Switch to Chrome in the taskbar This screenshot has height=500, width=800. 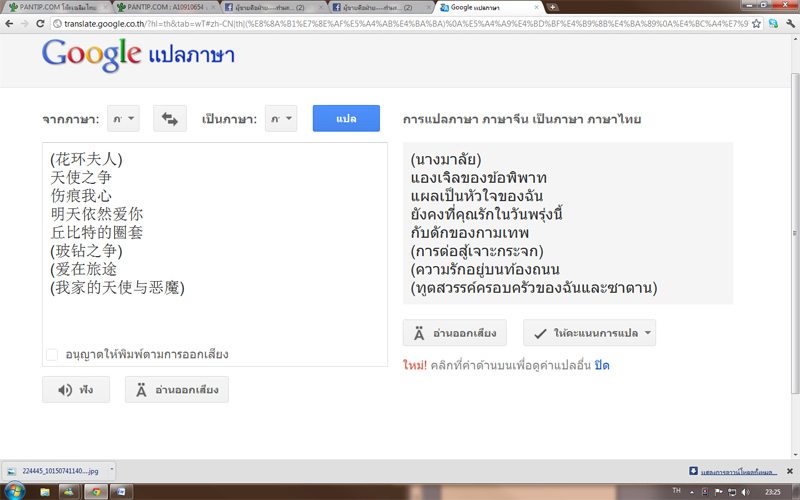(96, 492)
